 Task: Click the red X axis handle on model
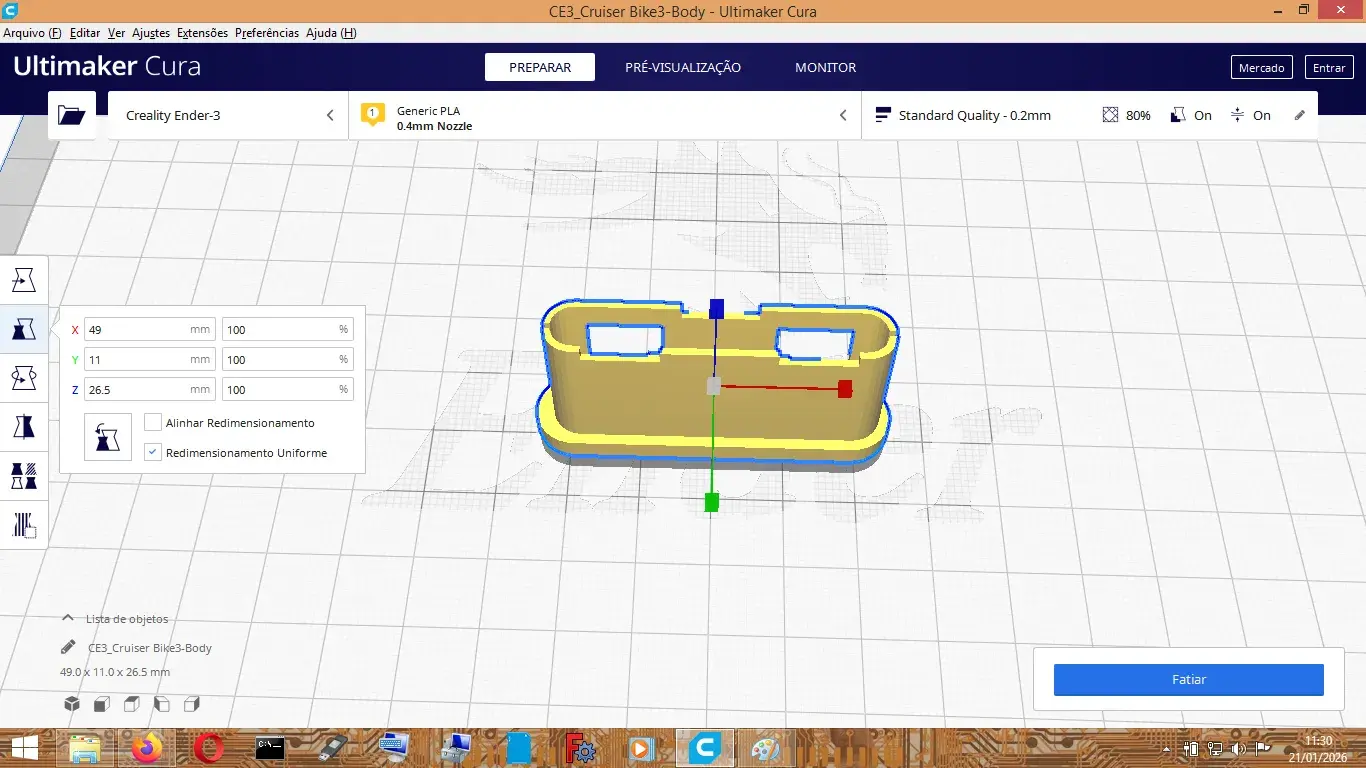tap(845, 388)
